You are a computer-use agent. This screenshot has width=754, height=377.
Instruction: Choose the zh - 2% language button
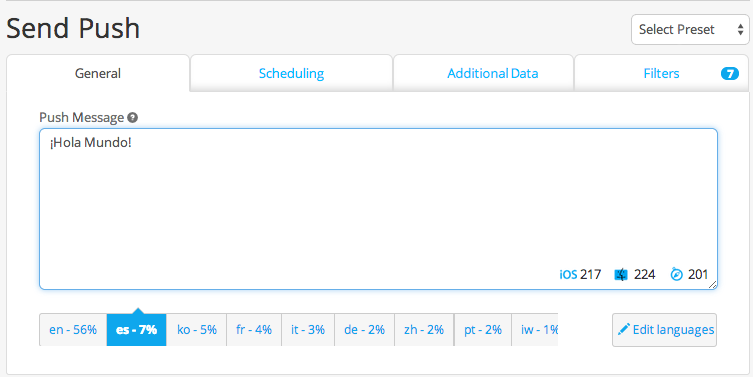pos(424,330)
